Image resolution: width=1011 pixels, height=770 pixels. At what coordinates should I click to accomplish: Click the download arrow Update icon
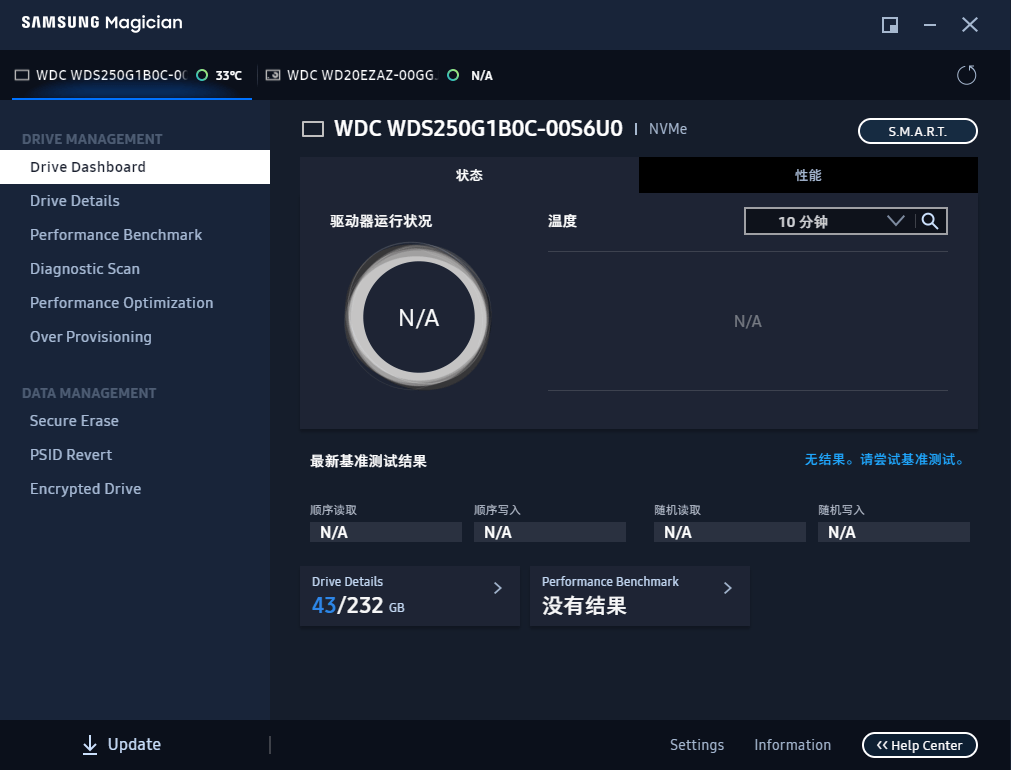click(x=90, y=745)
